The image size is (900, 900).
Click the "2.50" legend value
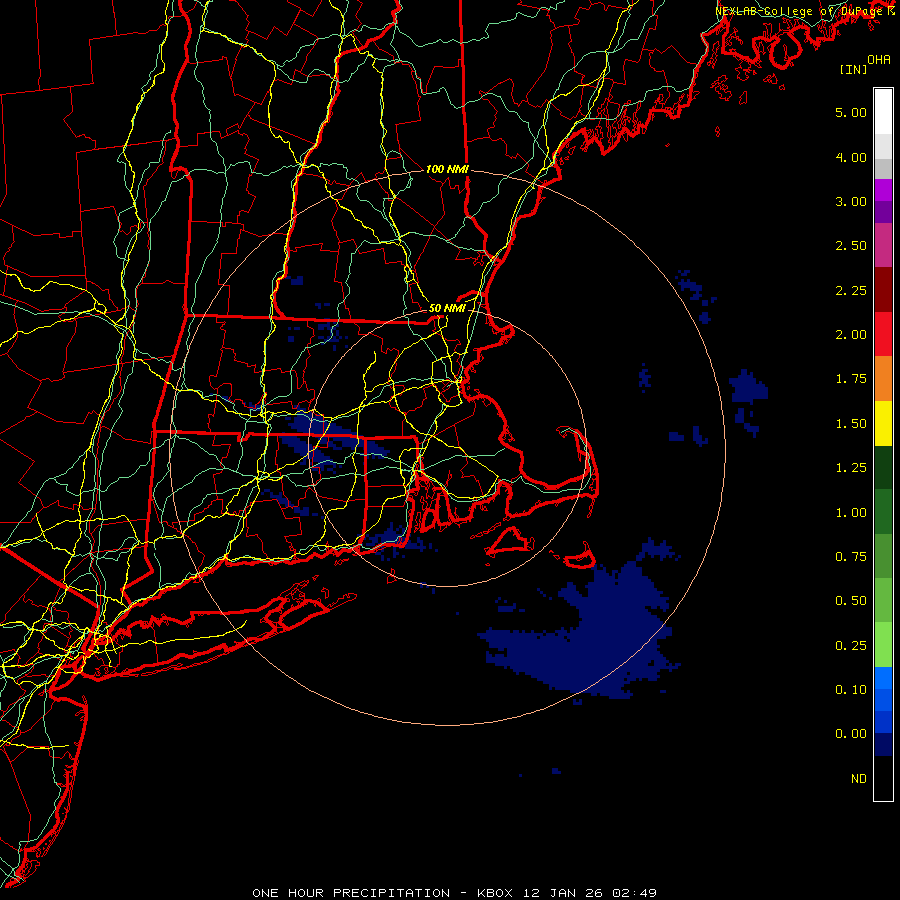pos(851,246)
